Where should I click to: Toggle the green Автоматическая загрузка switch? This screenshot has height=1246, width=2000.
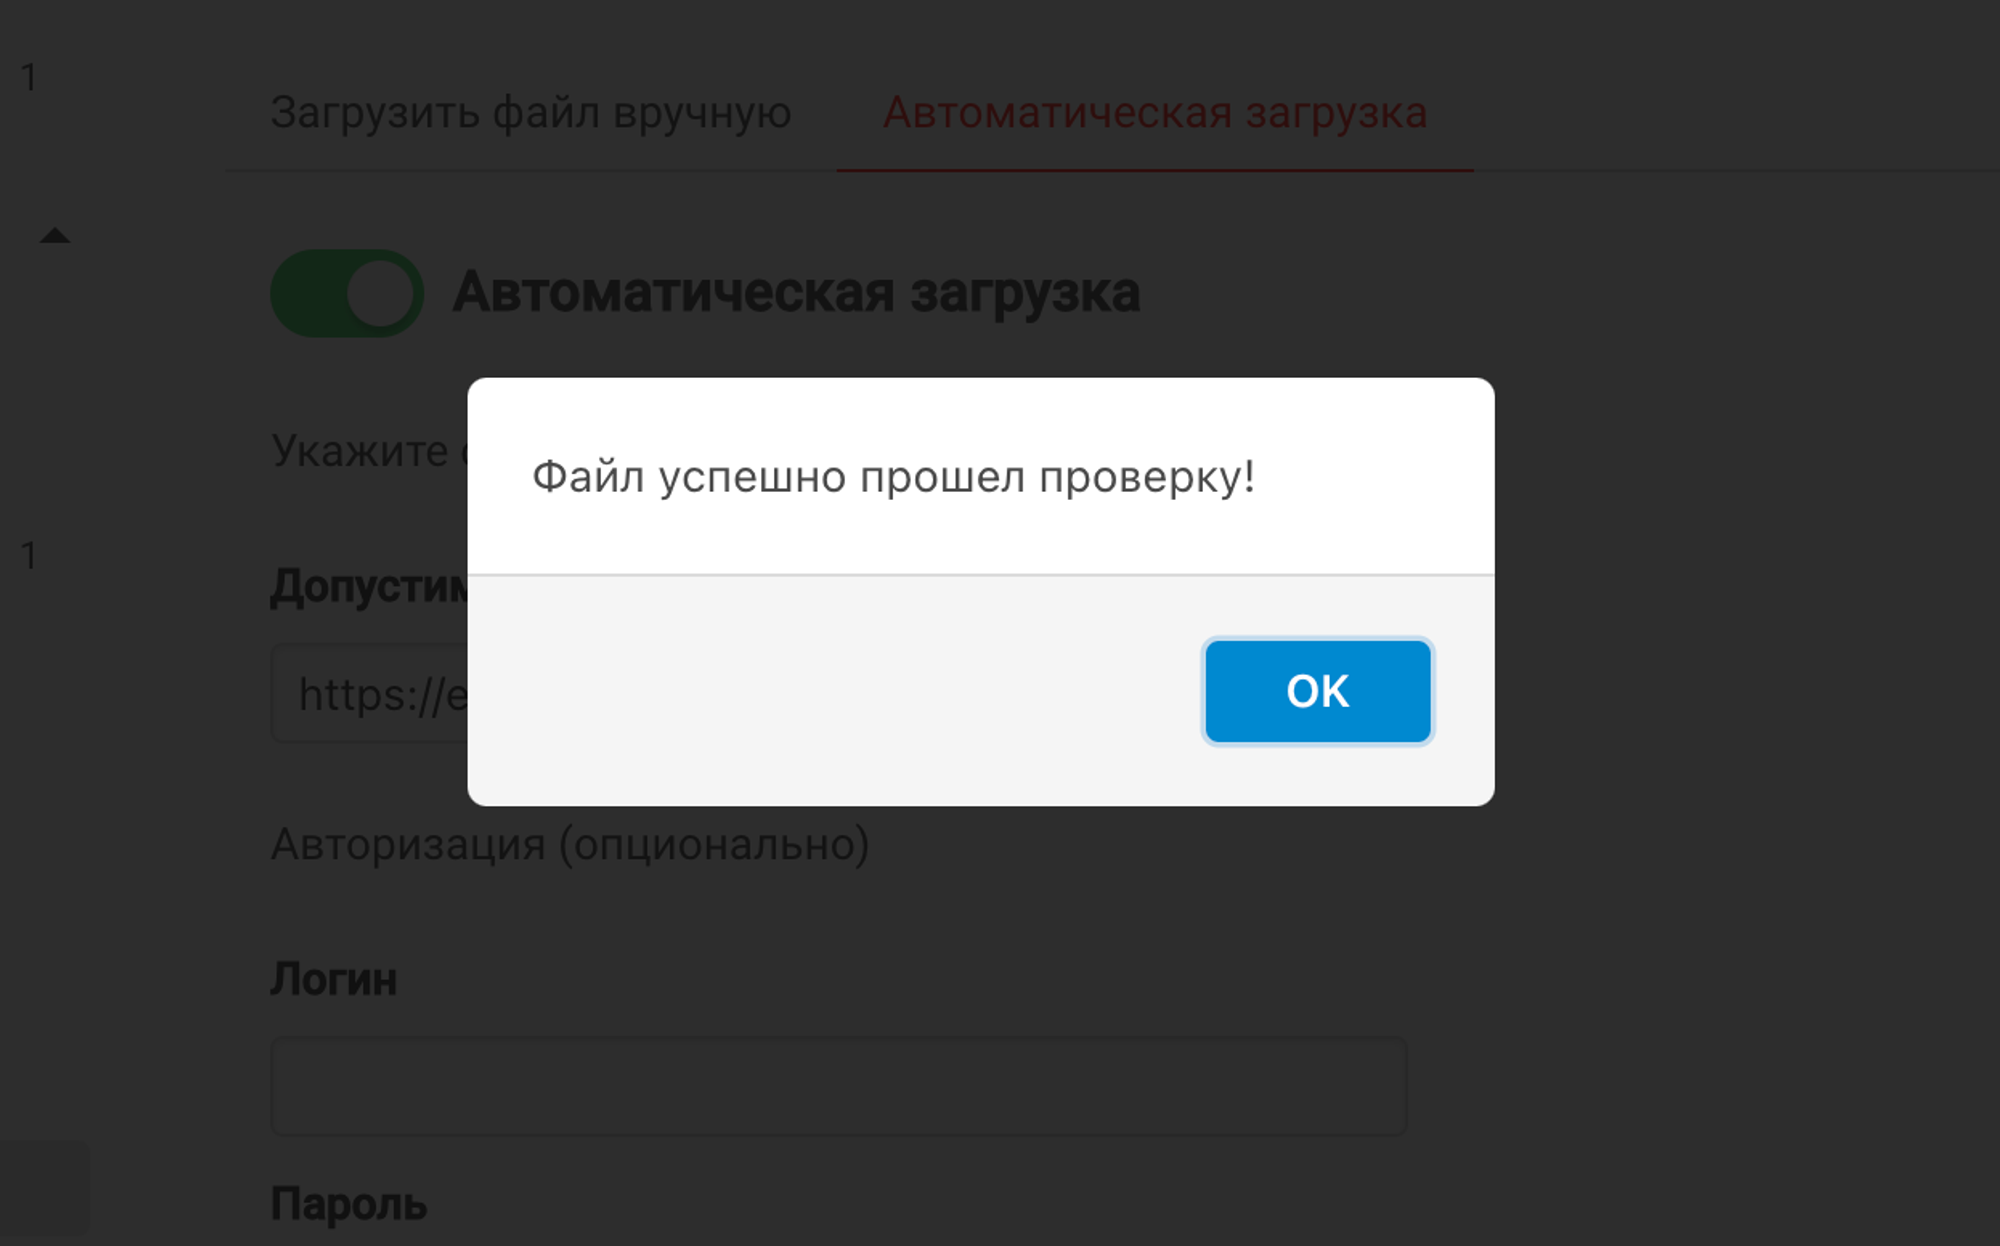pyautogui.click(x=347, y=293)
